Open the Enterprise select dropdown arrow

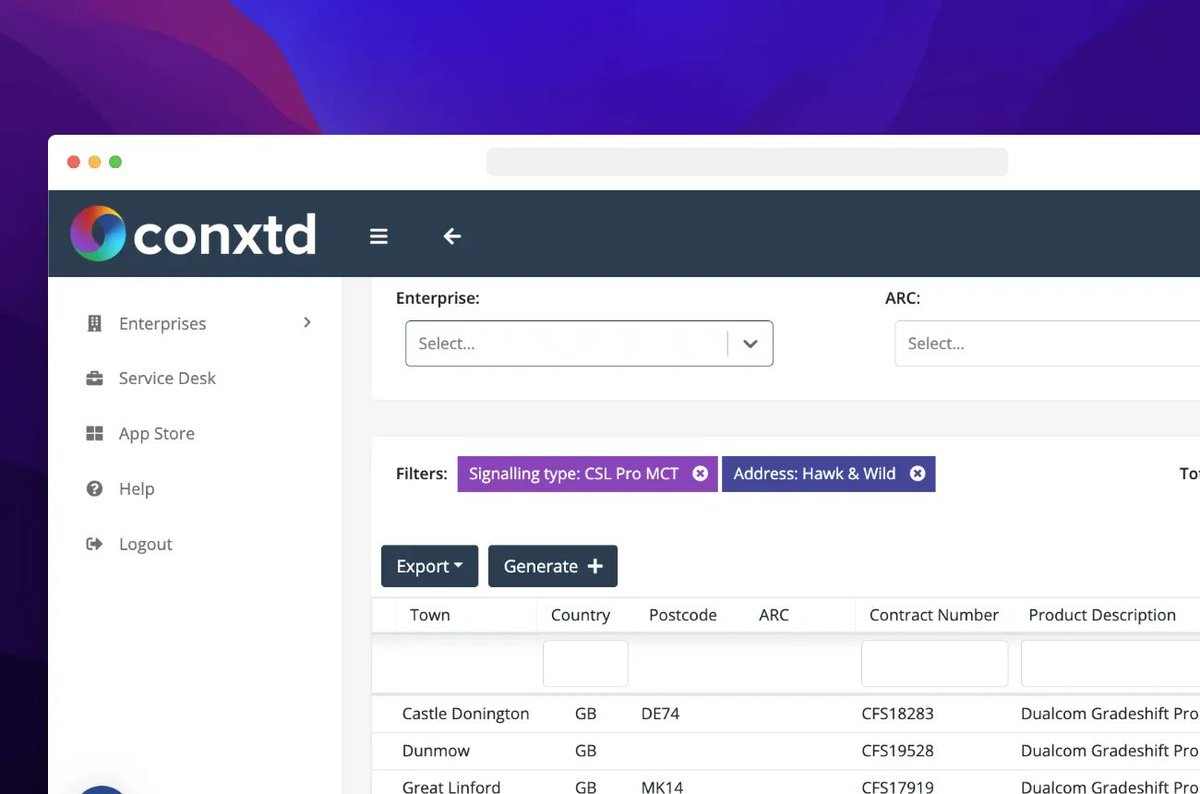750,344
